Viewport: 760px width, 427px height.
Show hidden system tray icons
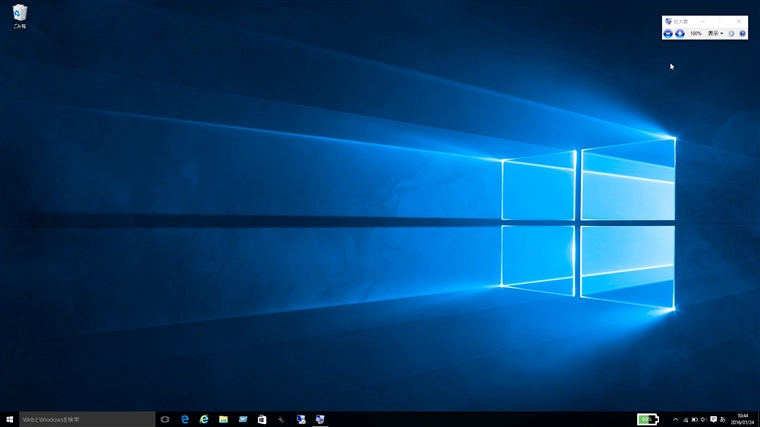[675, 419]
